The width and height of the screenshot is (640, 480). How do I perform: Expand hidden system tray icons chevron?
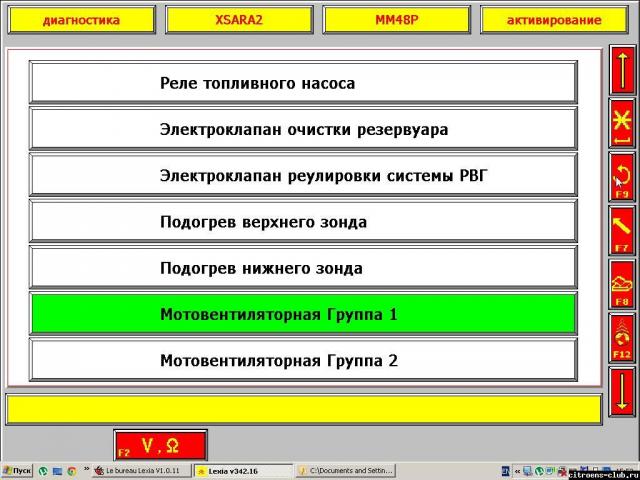(x=517, y=471)
